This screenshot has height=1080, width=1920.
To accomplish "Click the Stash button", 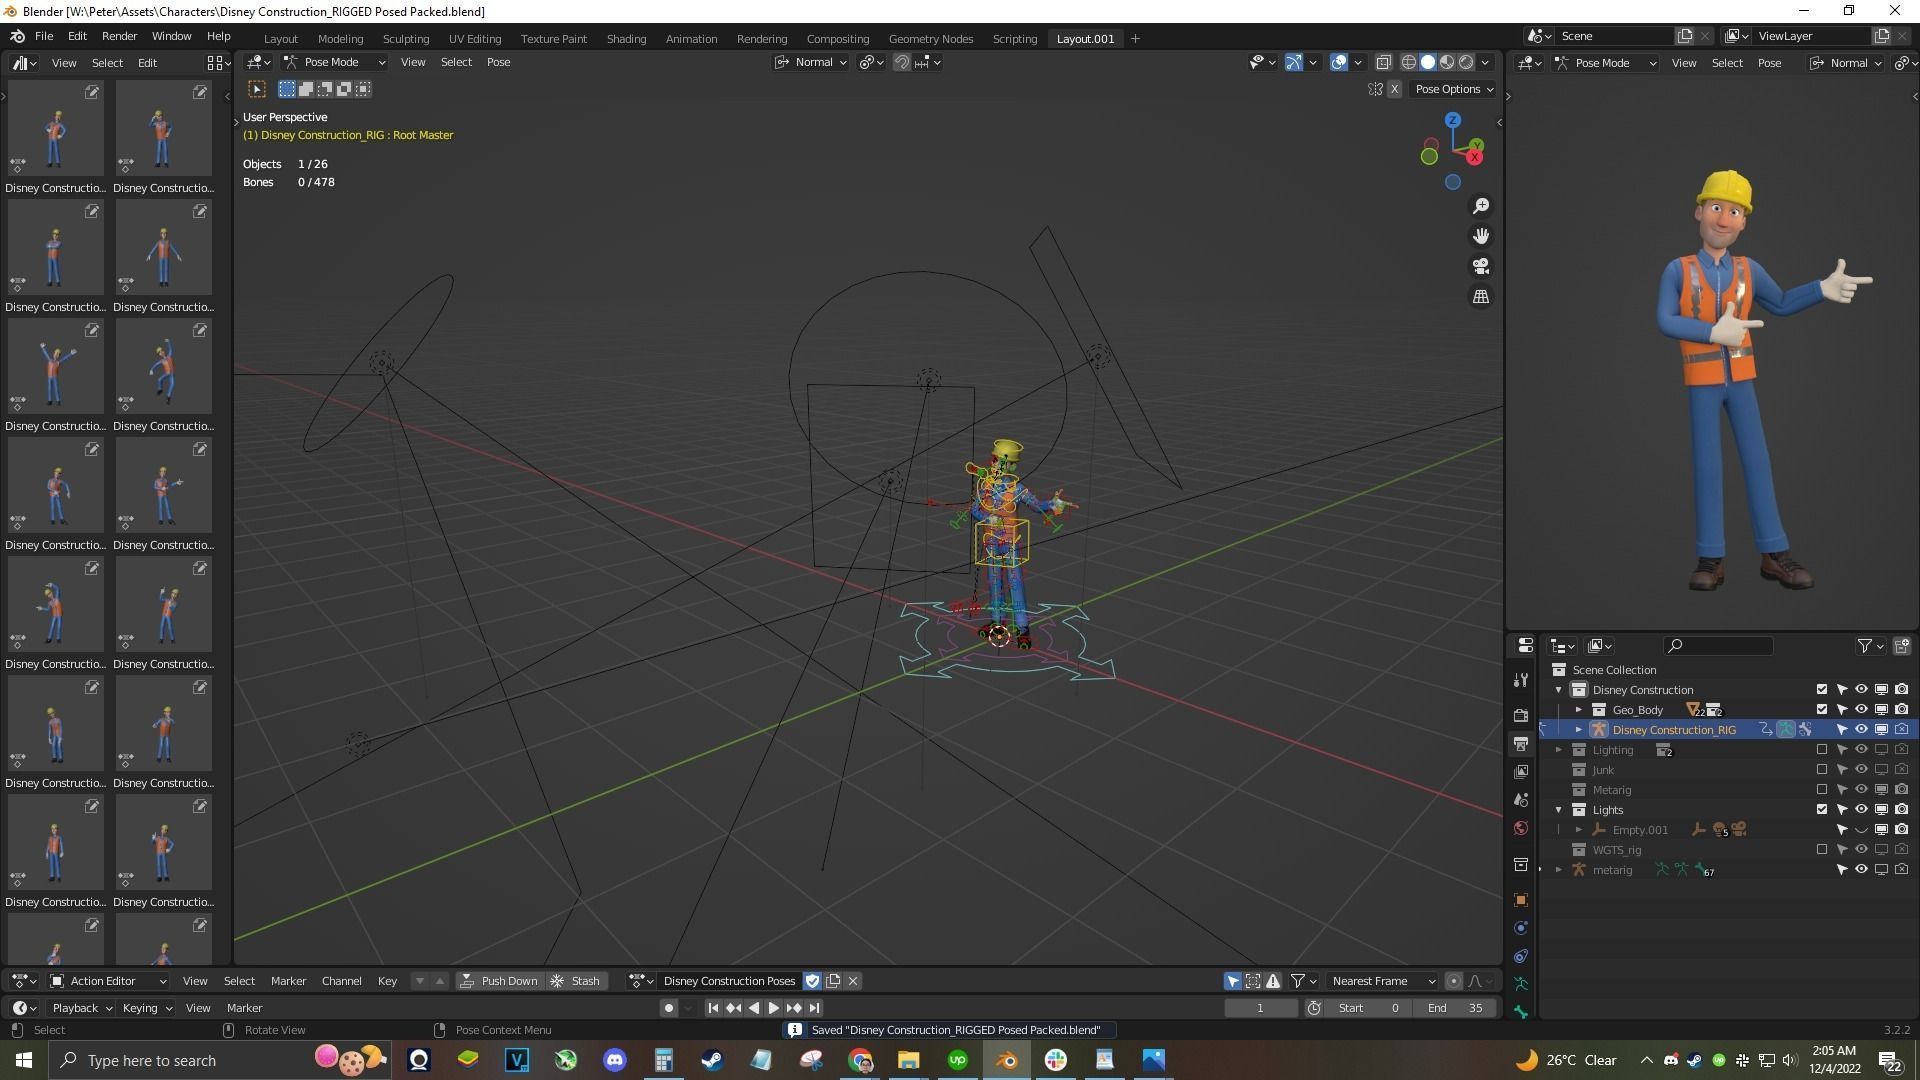I will [576, 981].
